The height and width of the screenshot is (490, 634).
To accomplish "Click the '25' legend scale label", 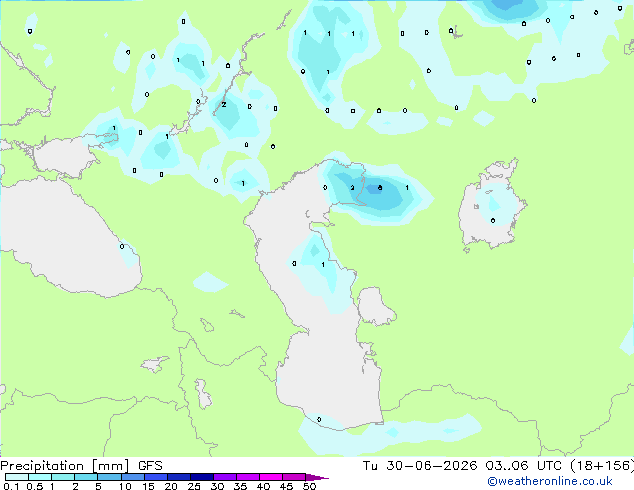I will 194,486.
